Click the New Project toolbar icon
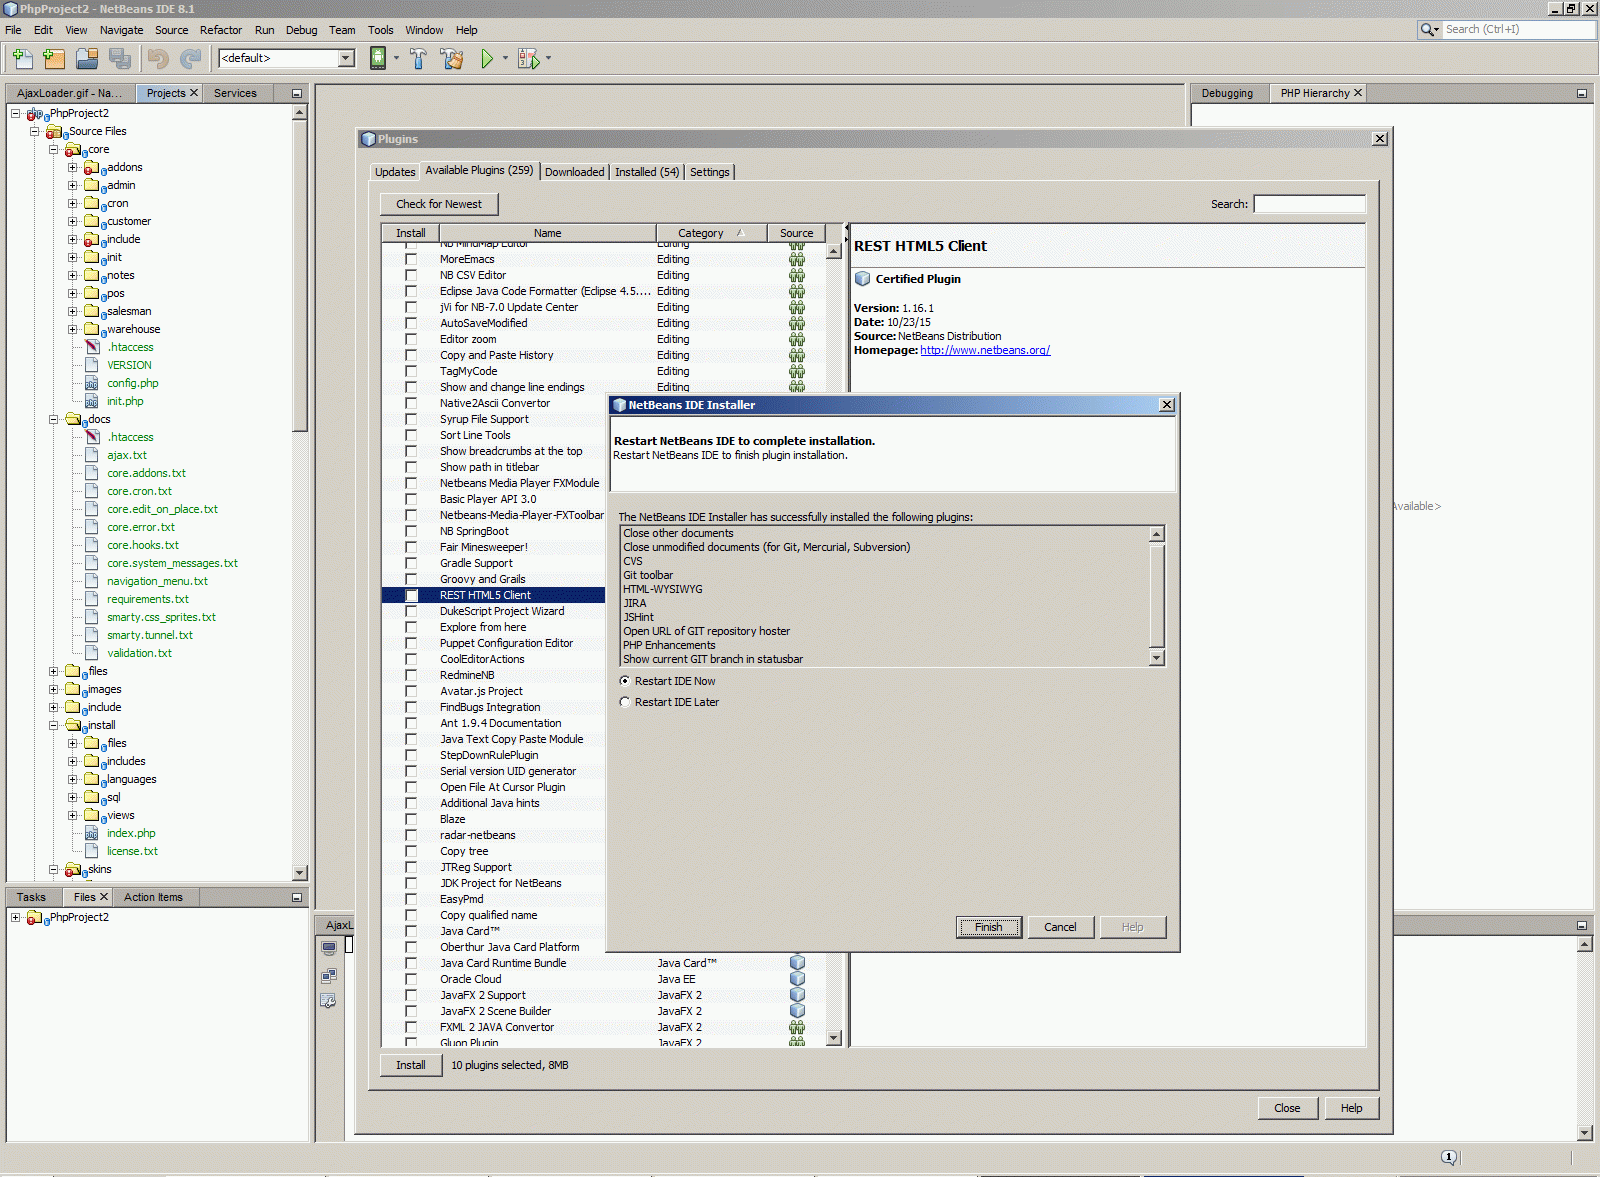 54,59
